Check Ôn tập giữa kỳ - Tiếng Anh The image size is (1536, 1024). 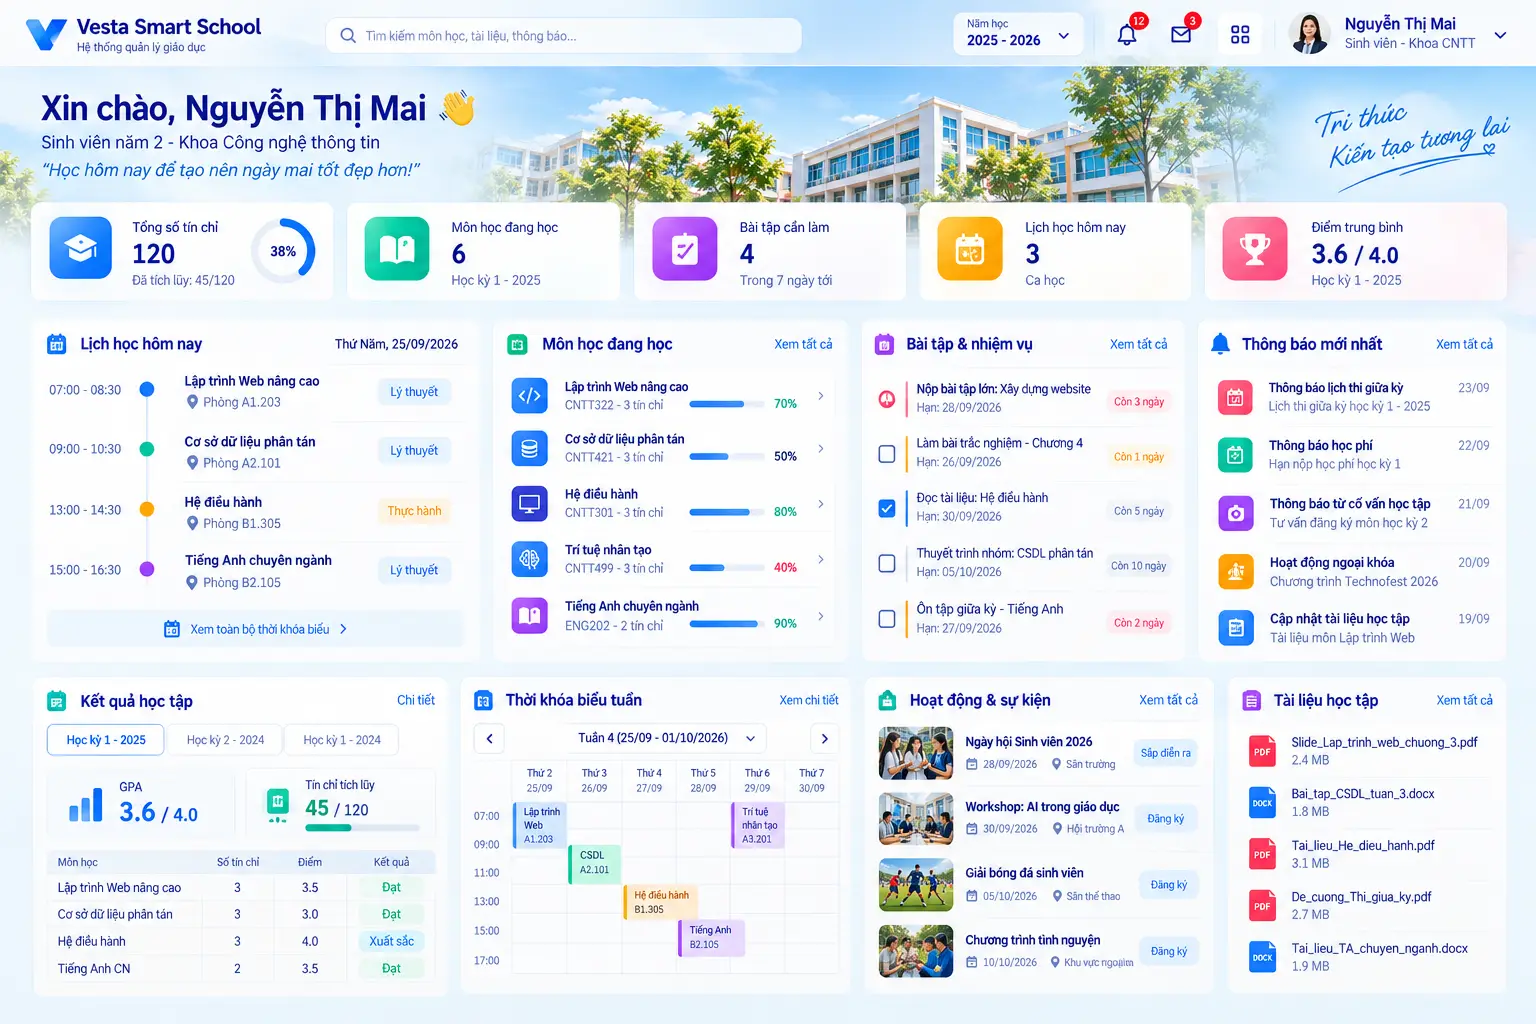click(x=887, y=619)
